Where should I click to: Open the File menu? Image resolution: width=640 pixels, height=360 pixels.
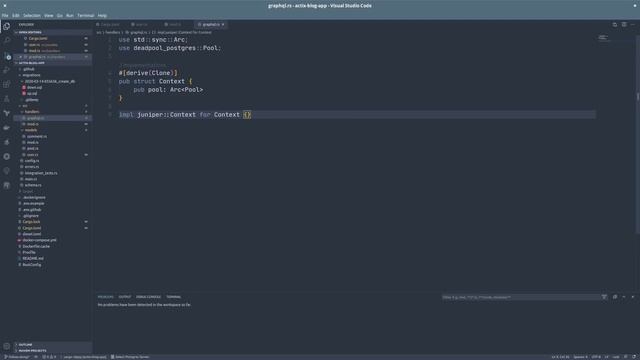coord(5,16)
